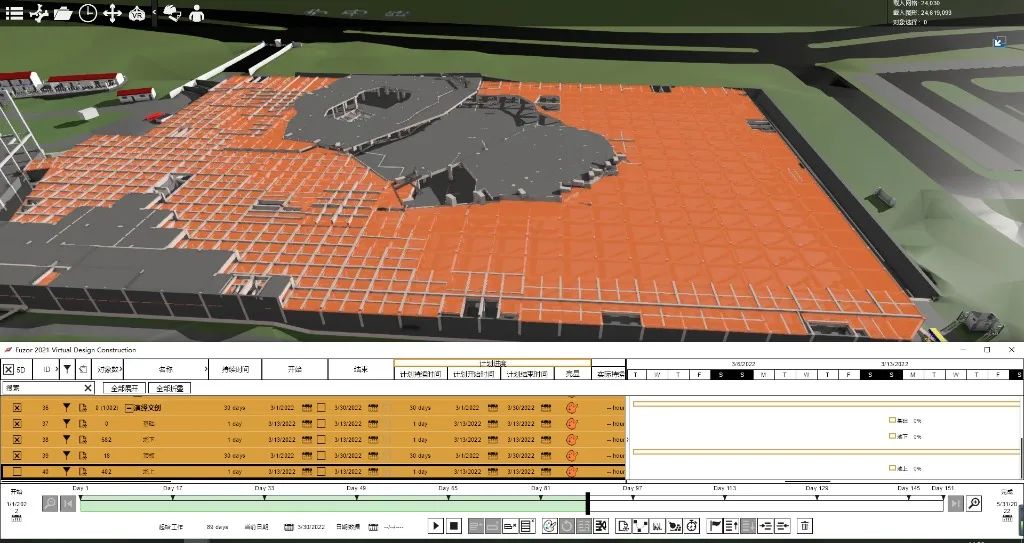Click the color palette icon in bottom toolbar
Image resolution: width=1024 pixels, height=543 pixels.
point(549,526)
